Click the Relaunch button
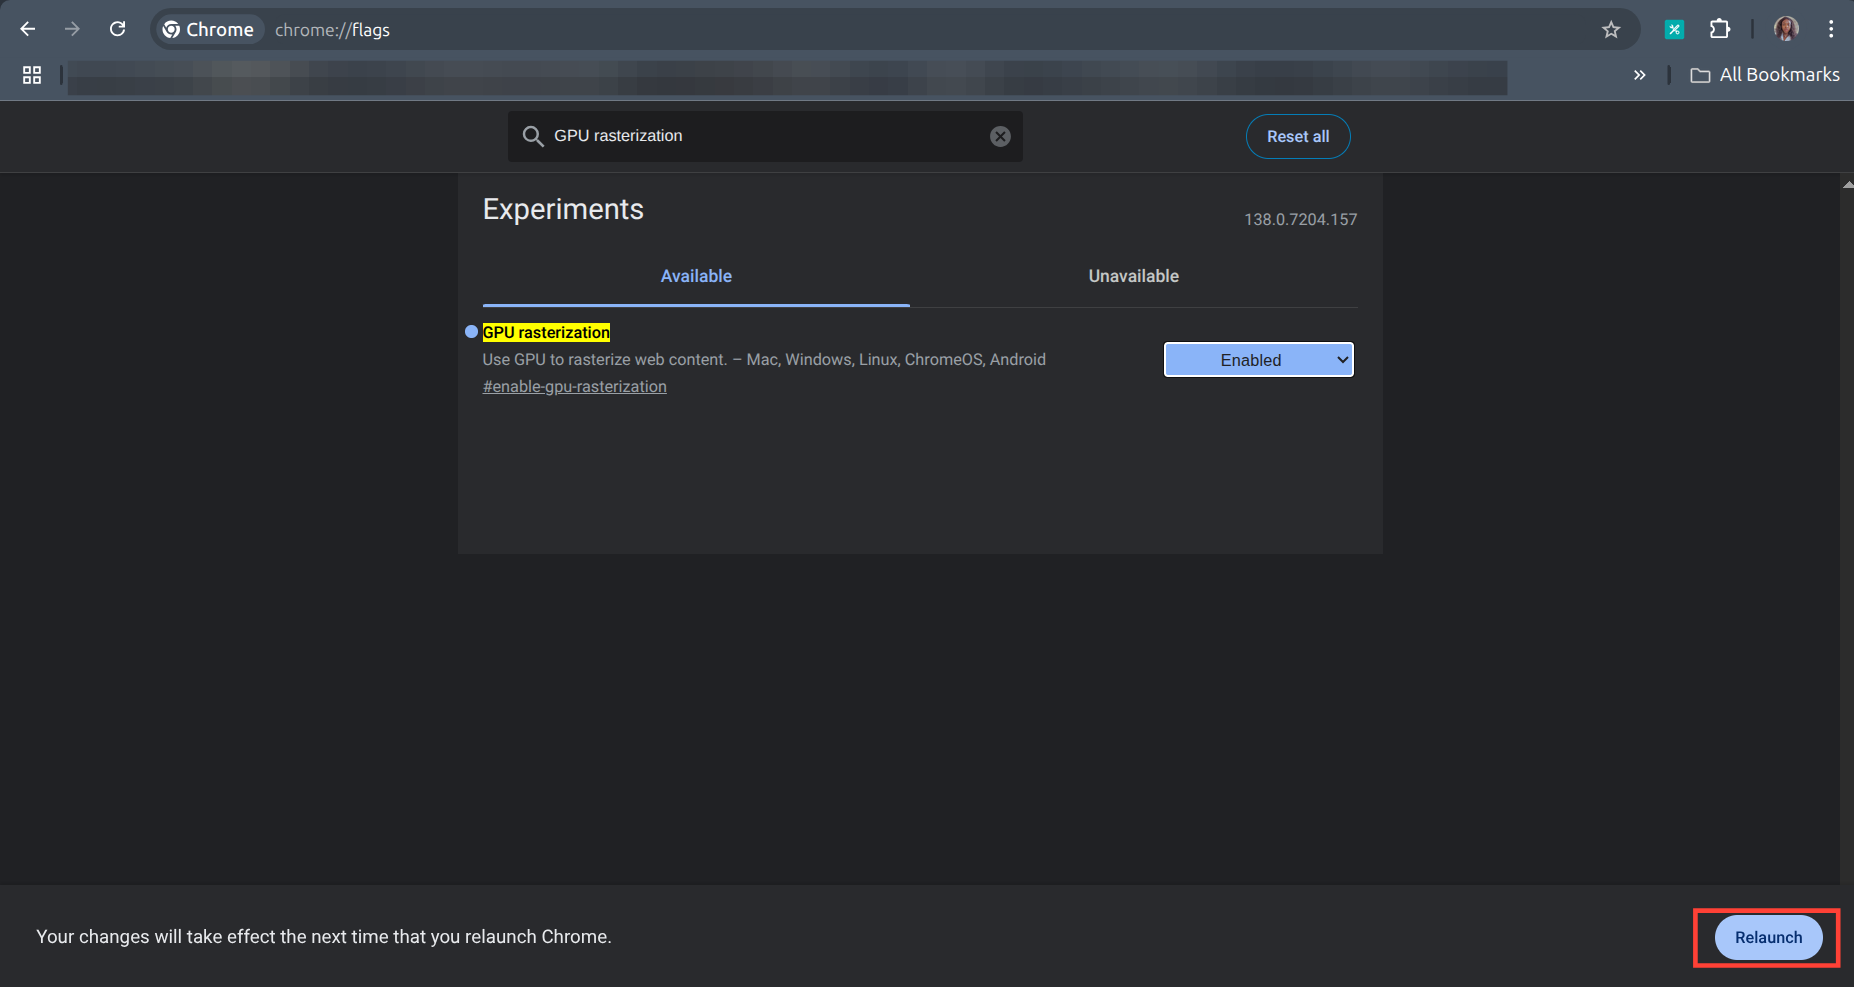 point(1768,938)
